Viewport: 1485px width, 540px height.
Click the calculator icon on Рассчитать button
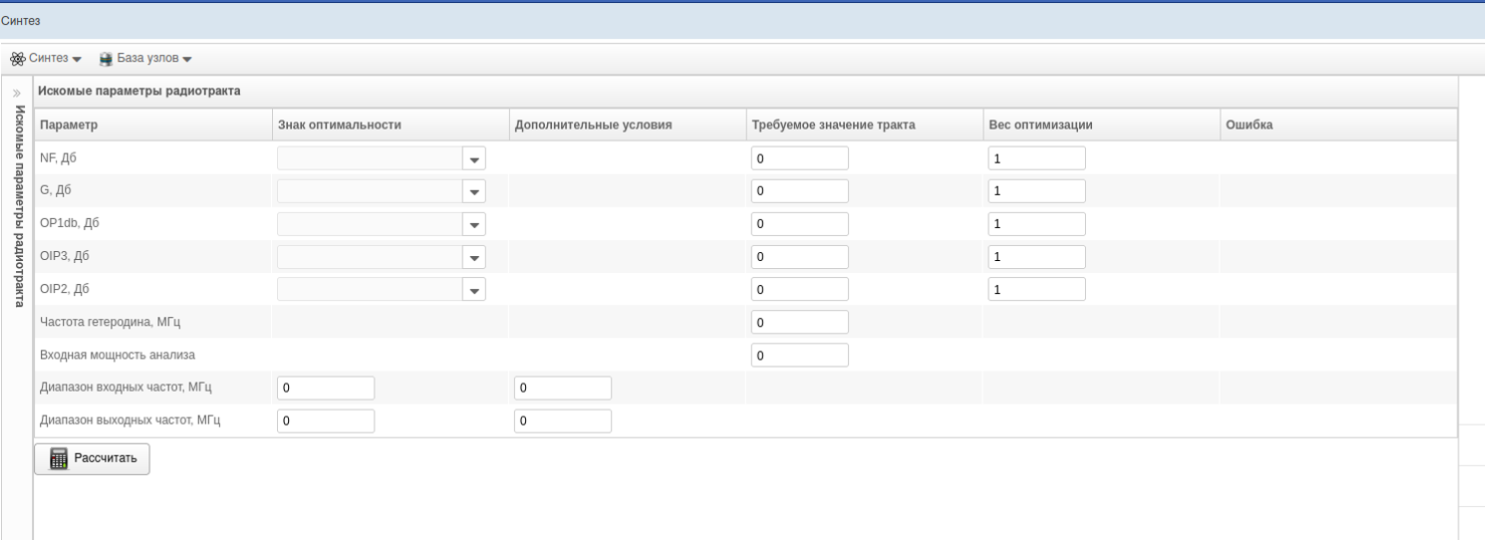point(59,458)
